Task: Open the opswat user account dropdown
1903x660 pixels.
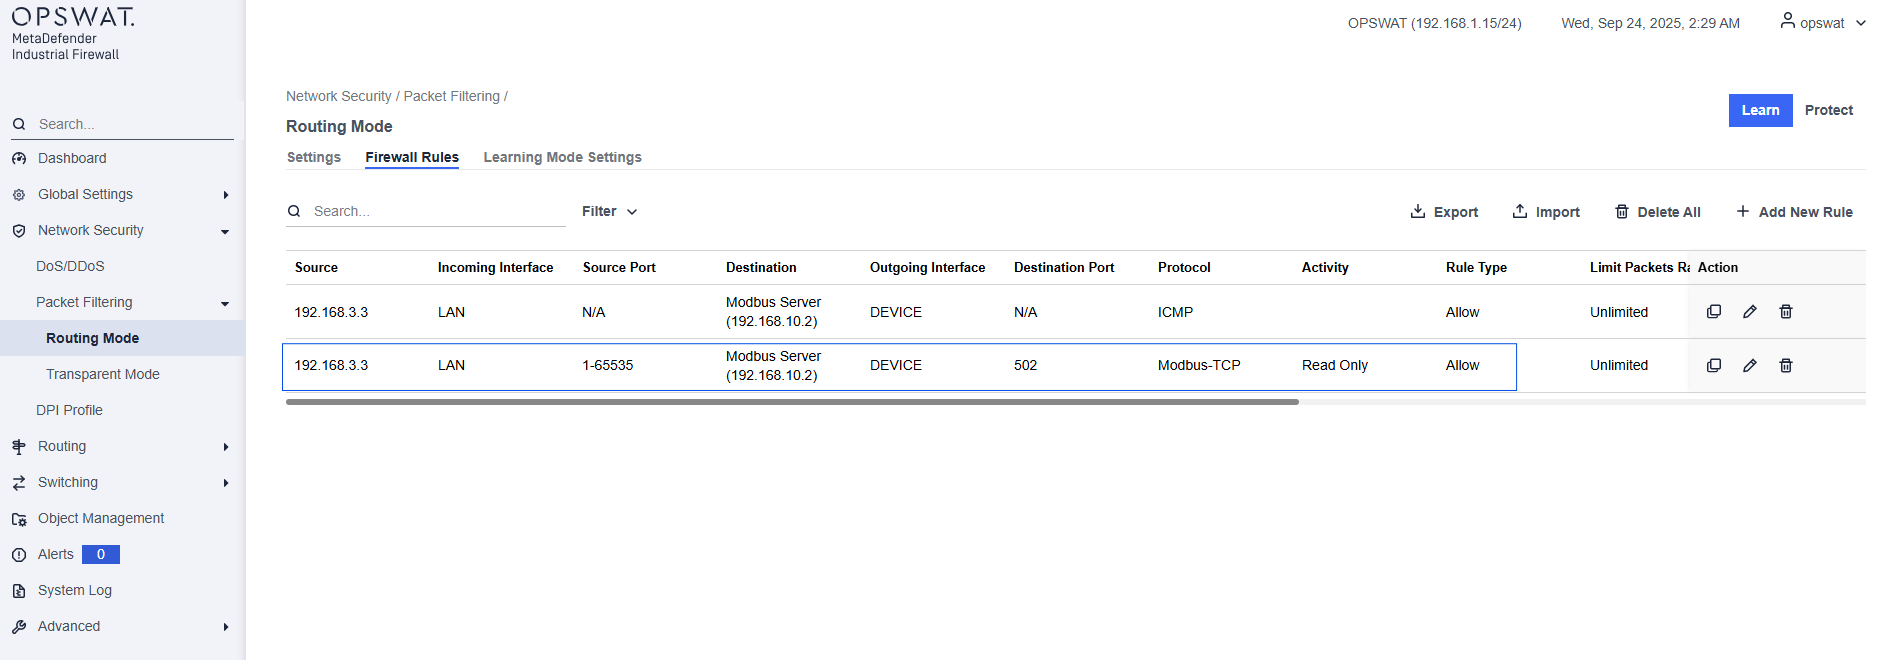Action: (x=1822, y=23)
